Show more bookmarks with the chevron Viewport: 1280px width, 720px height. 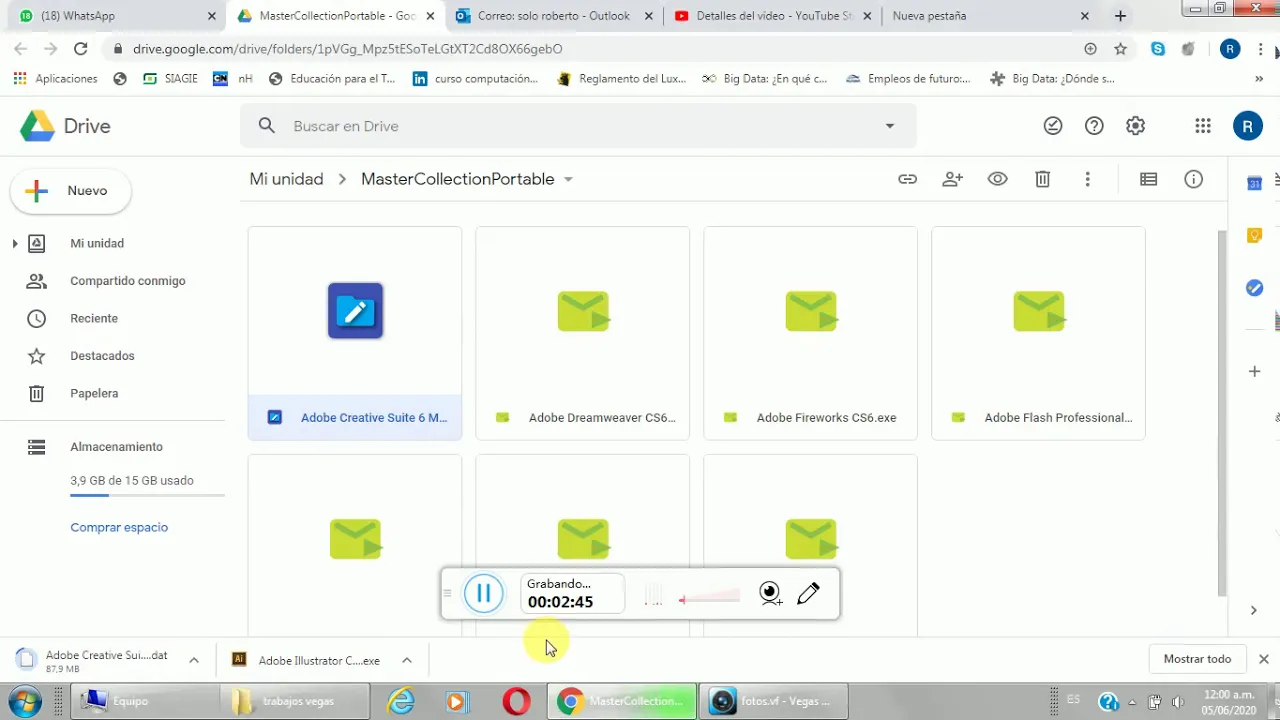(1259, 79)
